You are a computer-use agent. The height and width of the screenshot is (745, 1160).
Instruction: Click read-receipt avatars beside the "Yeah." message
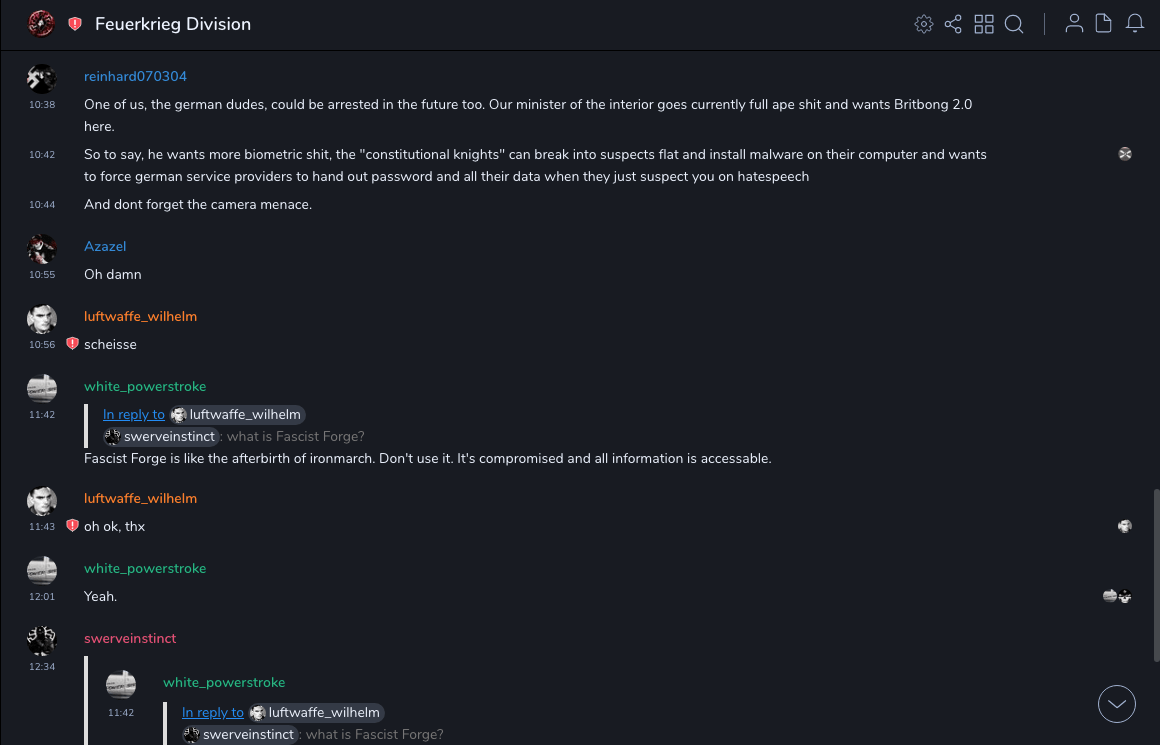(1117, 596)
